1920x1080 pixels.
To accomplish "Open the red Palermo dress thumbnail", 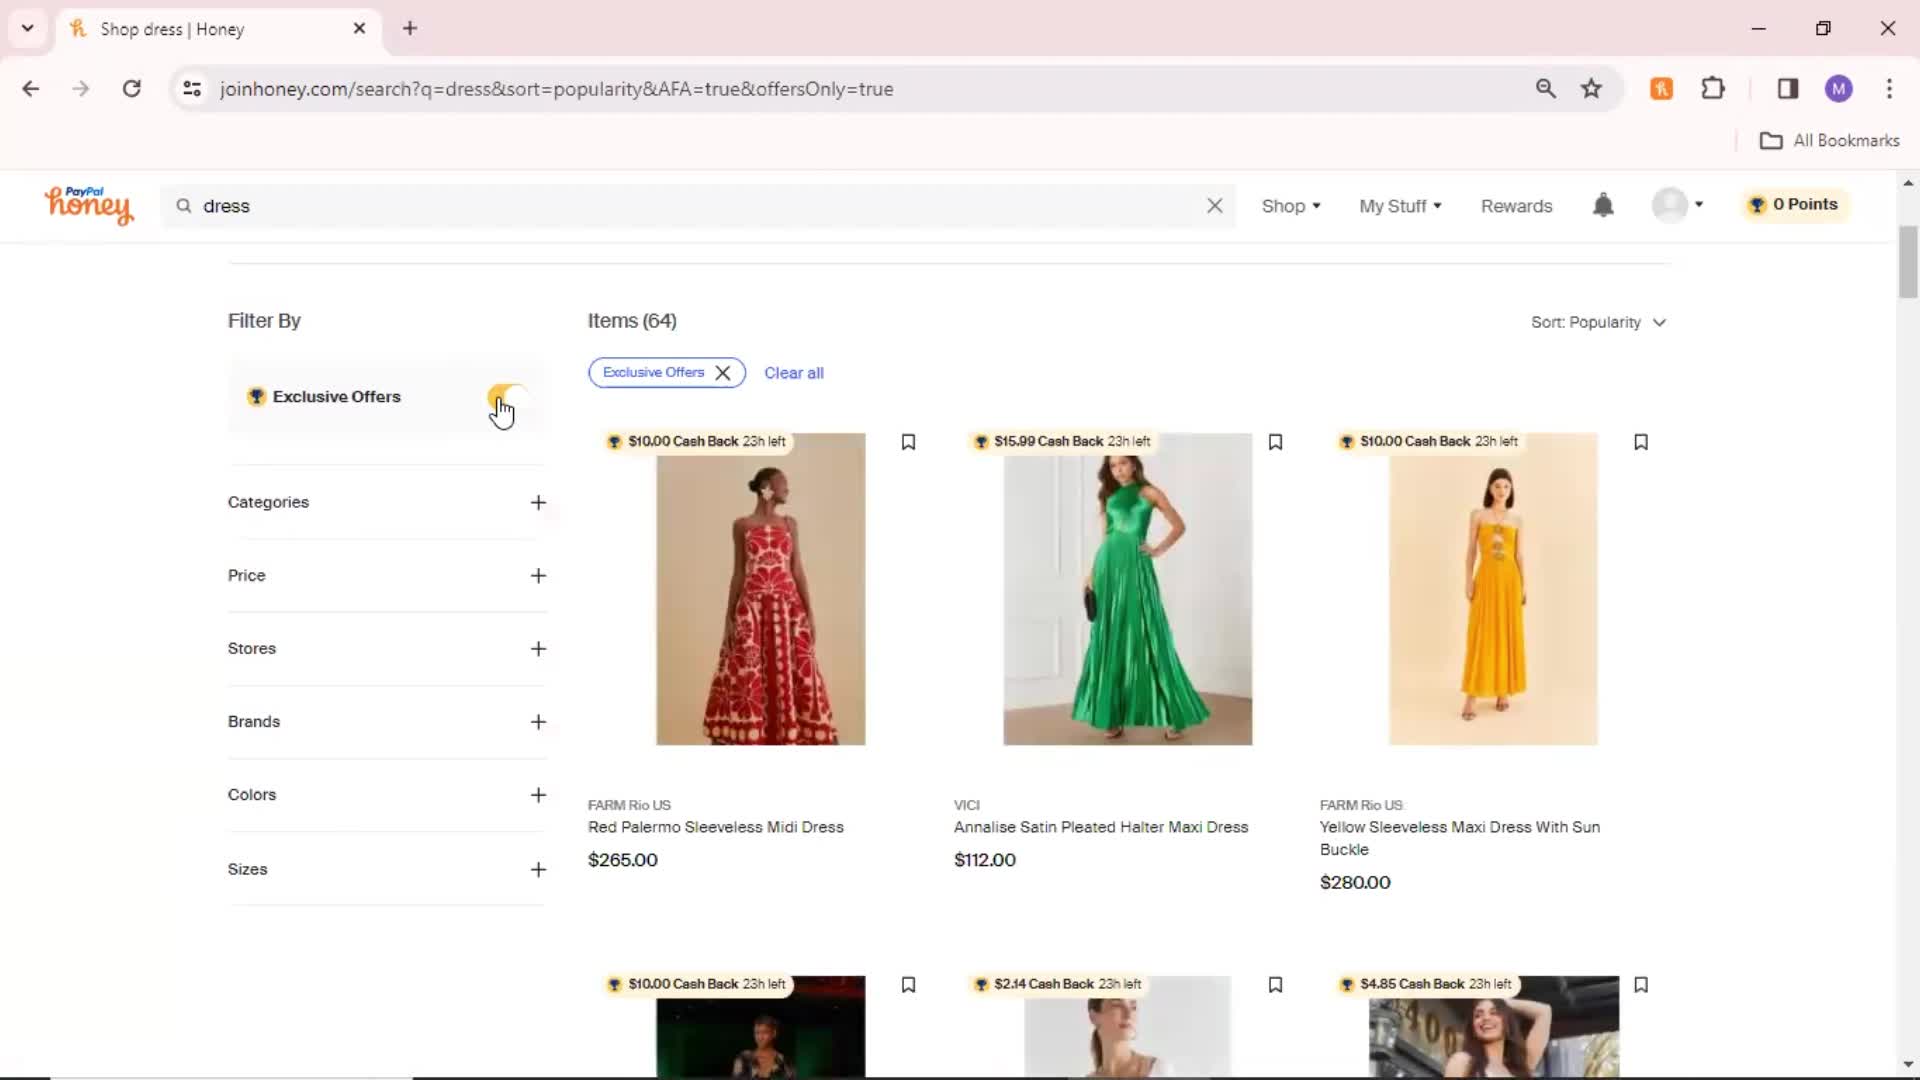I will coord(760,589).
